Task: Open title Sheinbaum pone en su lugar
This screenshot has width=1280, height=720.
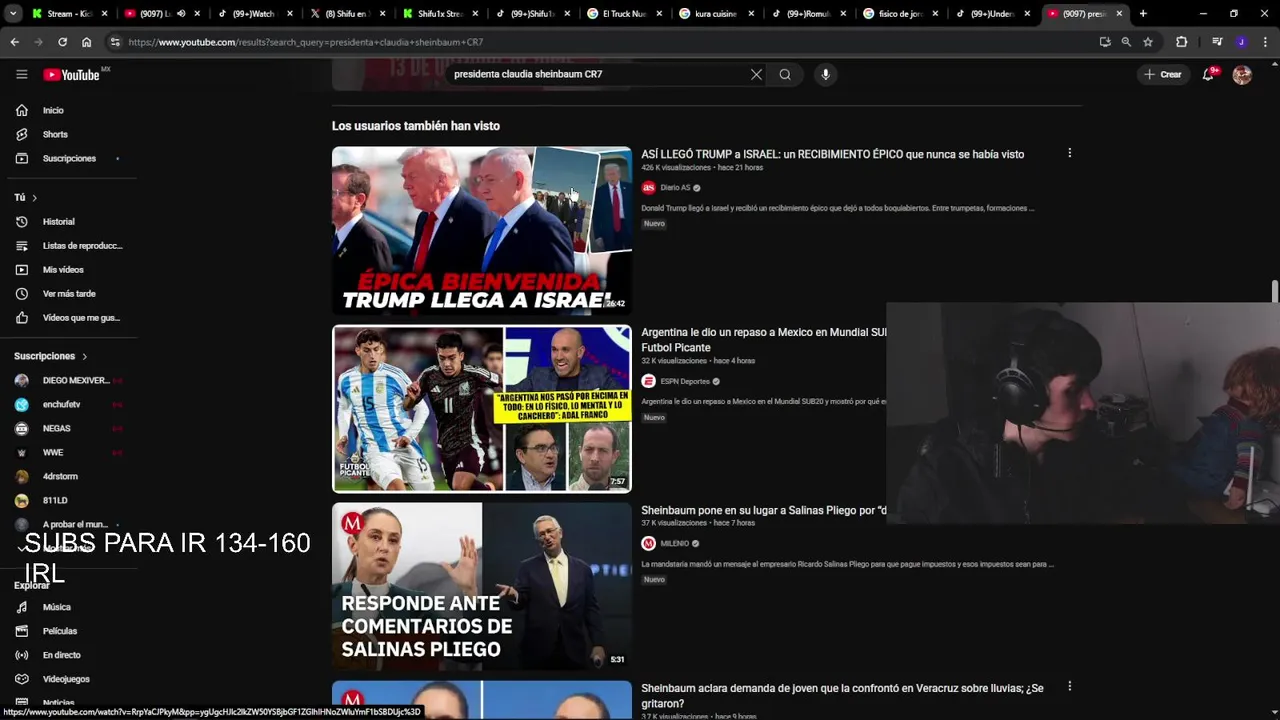Action: 764,510
